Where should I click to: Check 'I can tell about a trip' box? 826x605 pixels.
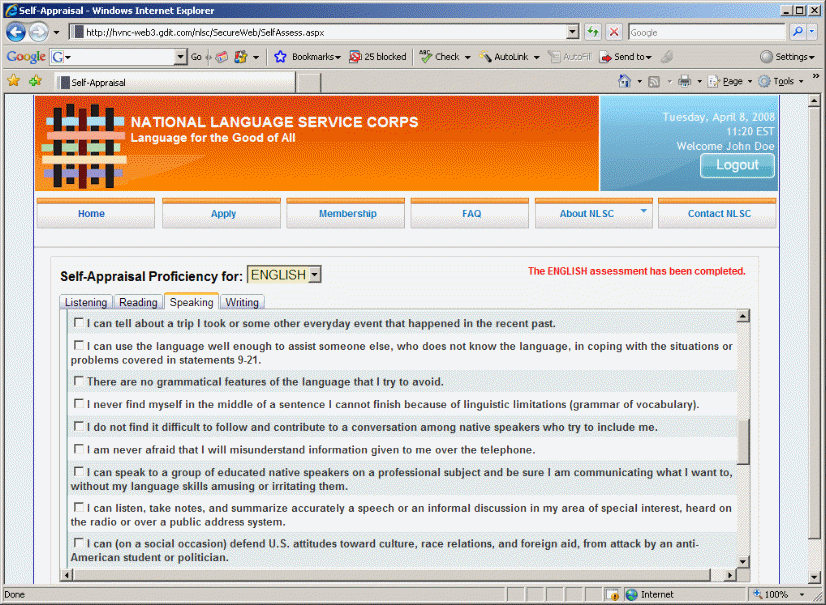point(78,322)
